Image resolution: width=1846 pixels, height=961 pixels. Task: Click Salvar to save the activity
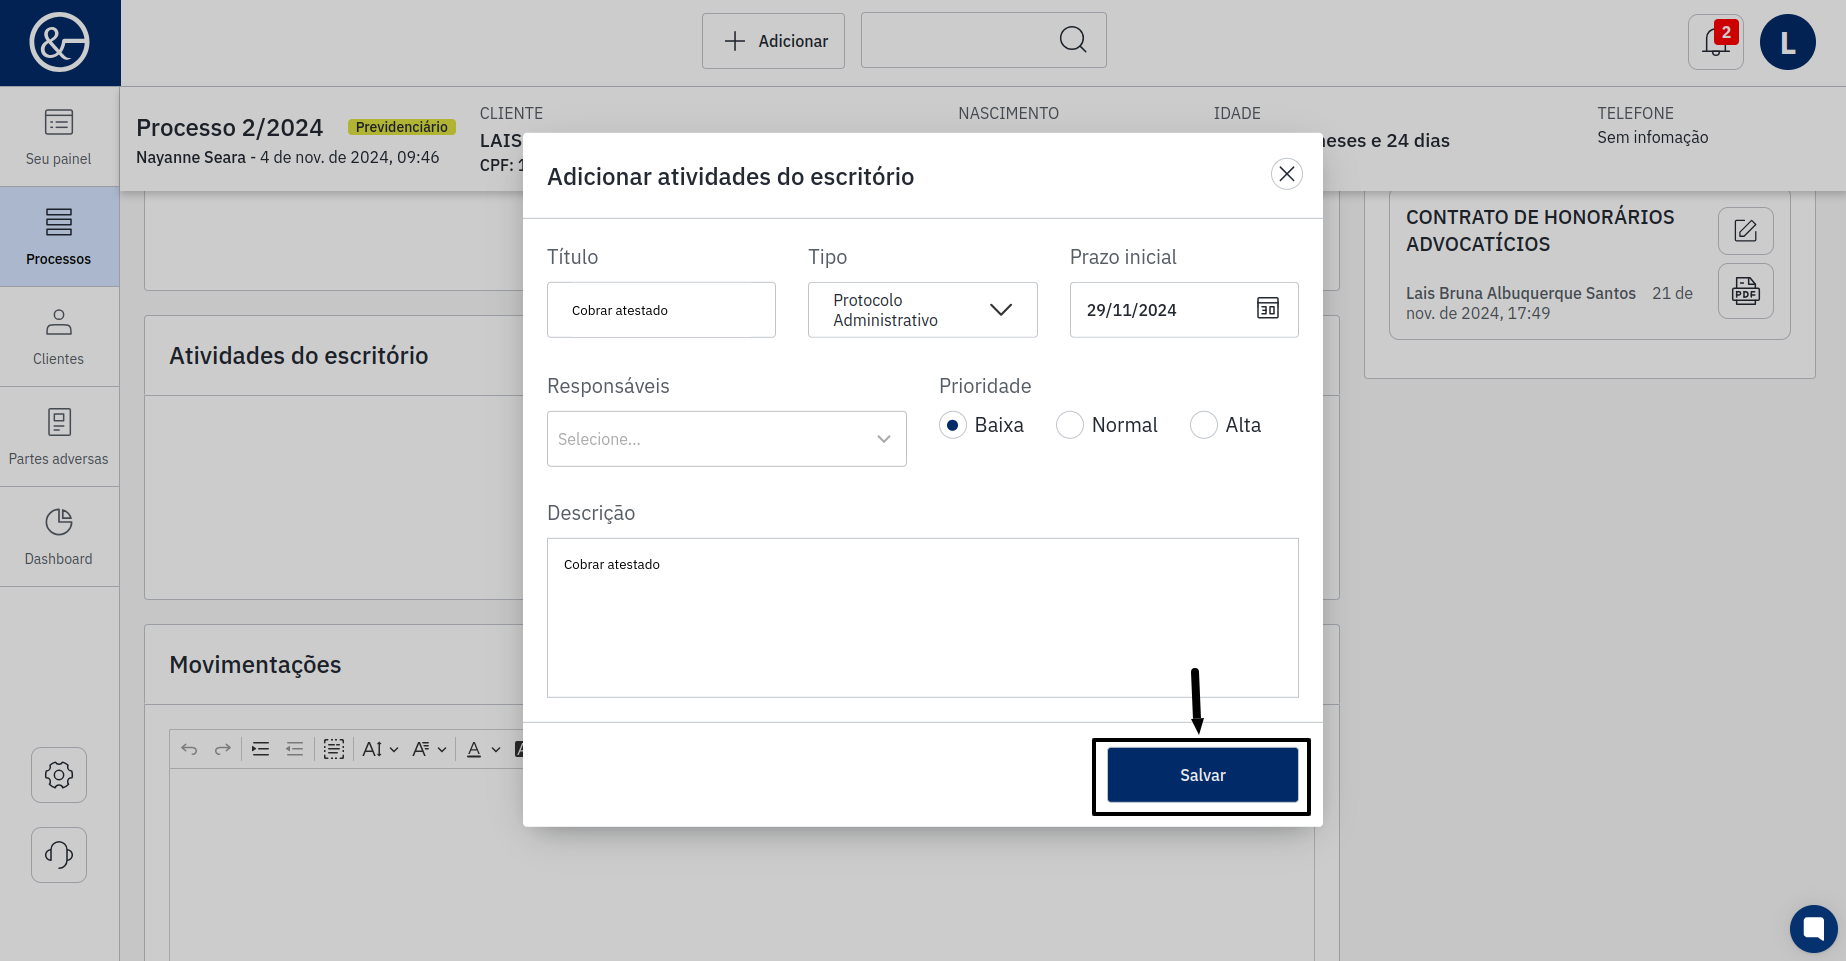pos(1203,775)
